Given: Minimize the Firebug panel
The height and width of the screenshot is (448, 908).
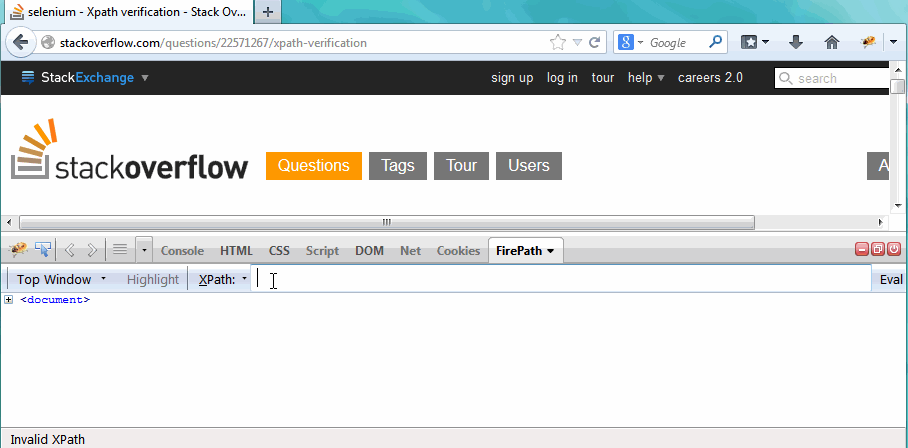Looking at the screenshot, I should coord(862,249).
